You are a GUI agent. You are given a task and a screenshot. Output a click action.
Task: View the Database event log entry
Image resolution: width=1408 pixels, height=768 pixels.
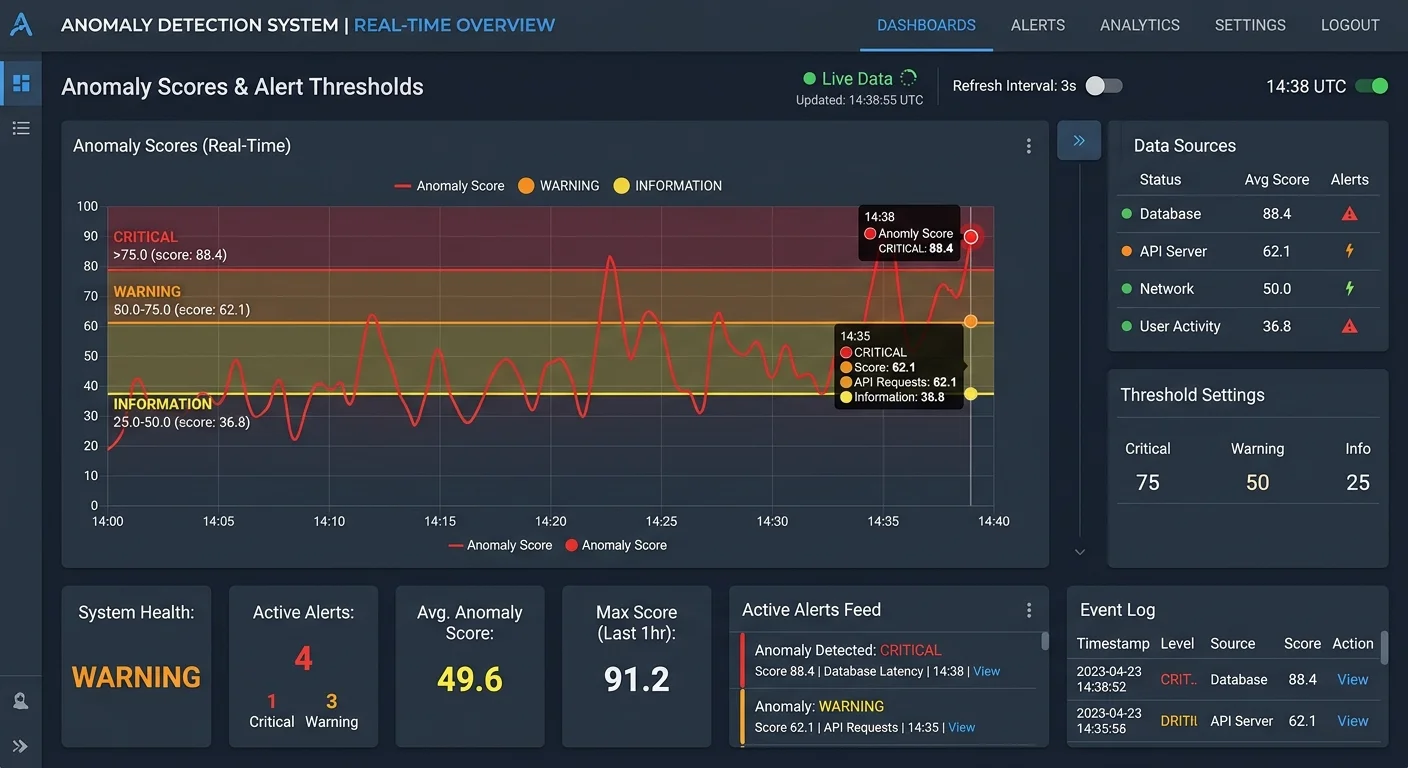(x=1352, y=679)
